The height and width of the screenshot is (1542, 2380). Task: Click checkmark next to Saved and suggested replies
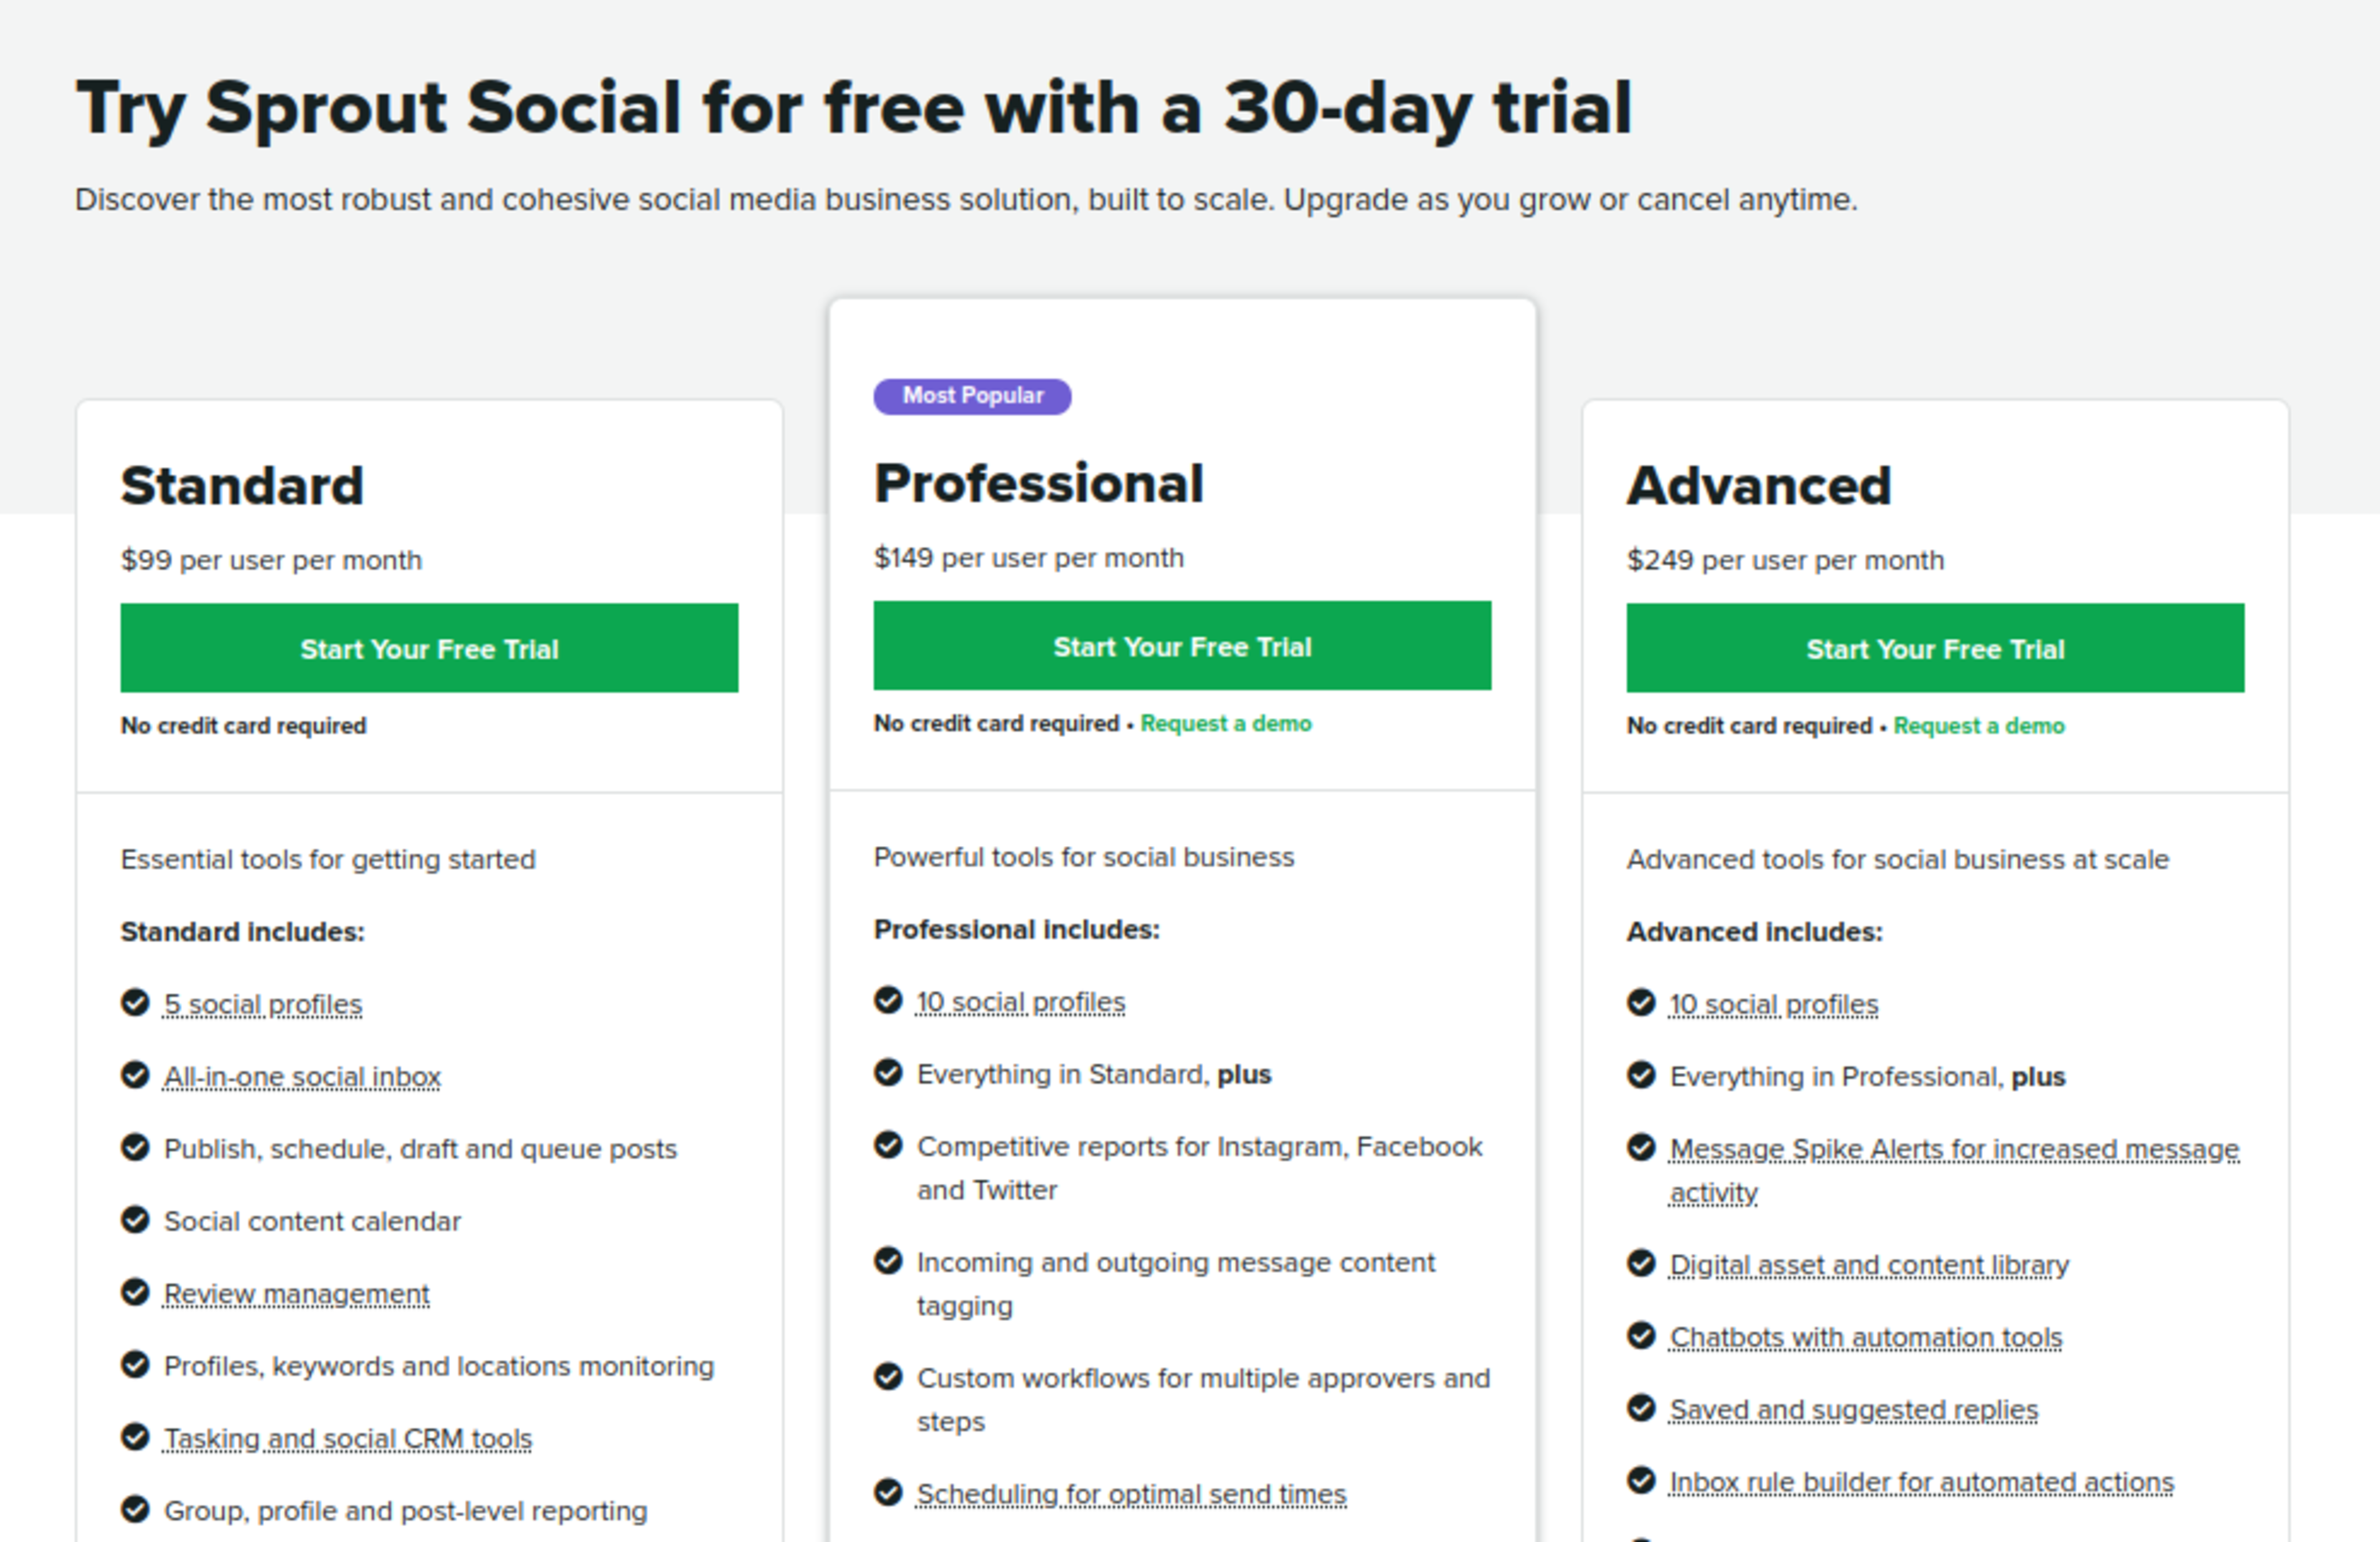pyautogui.click(x=1641, y=1408)
